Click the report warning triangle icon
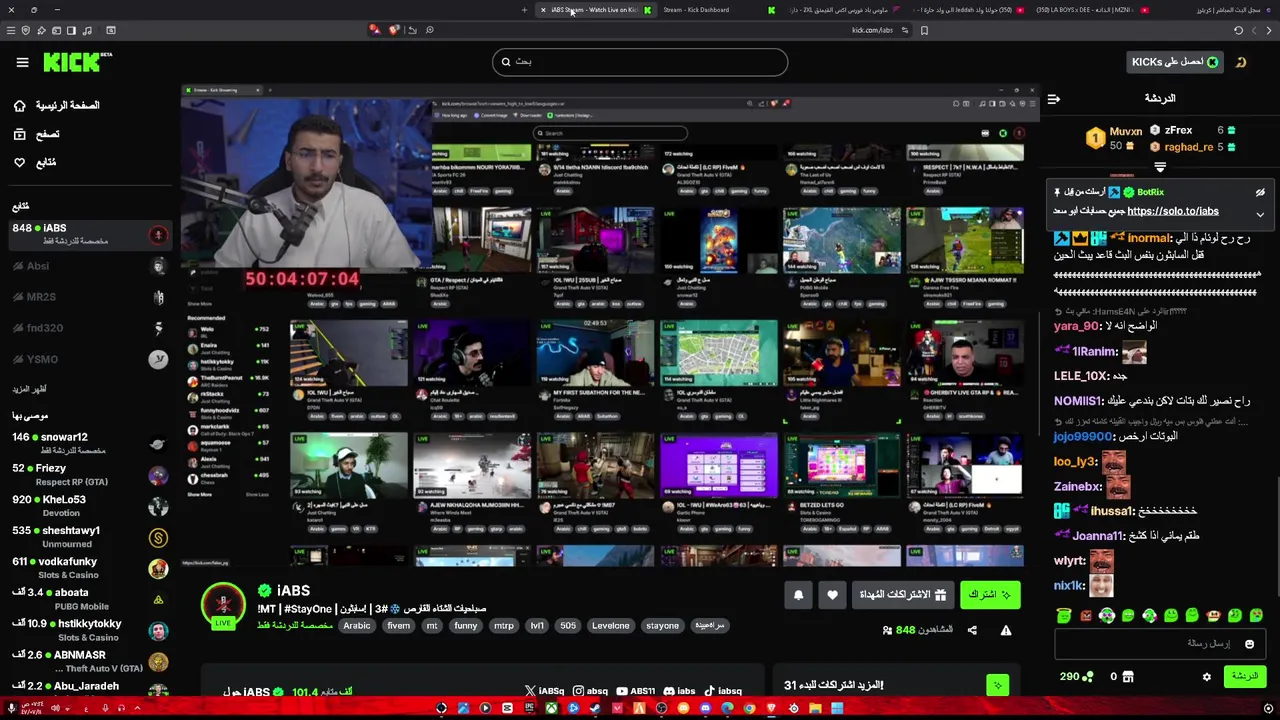1280x720 pixels. pyautogui.click(x=1006, y=630)
